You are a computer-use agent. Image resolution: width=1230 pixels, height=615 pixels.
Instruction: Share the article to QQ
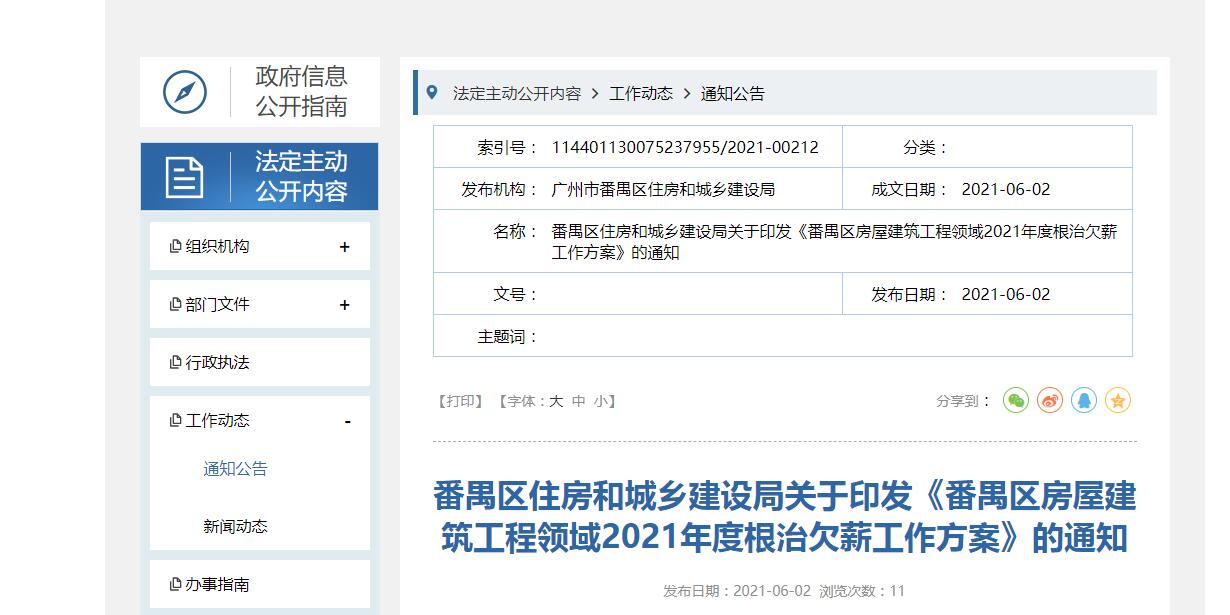(1083, 400)
